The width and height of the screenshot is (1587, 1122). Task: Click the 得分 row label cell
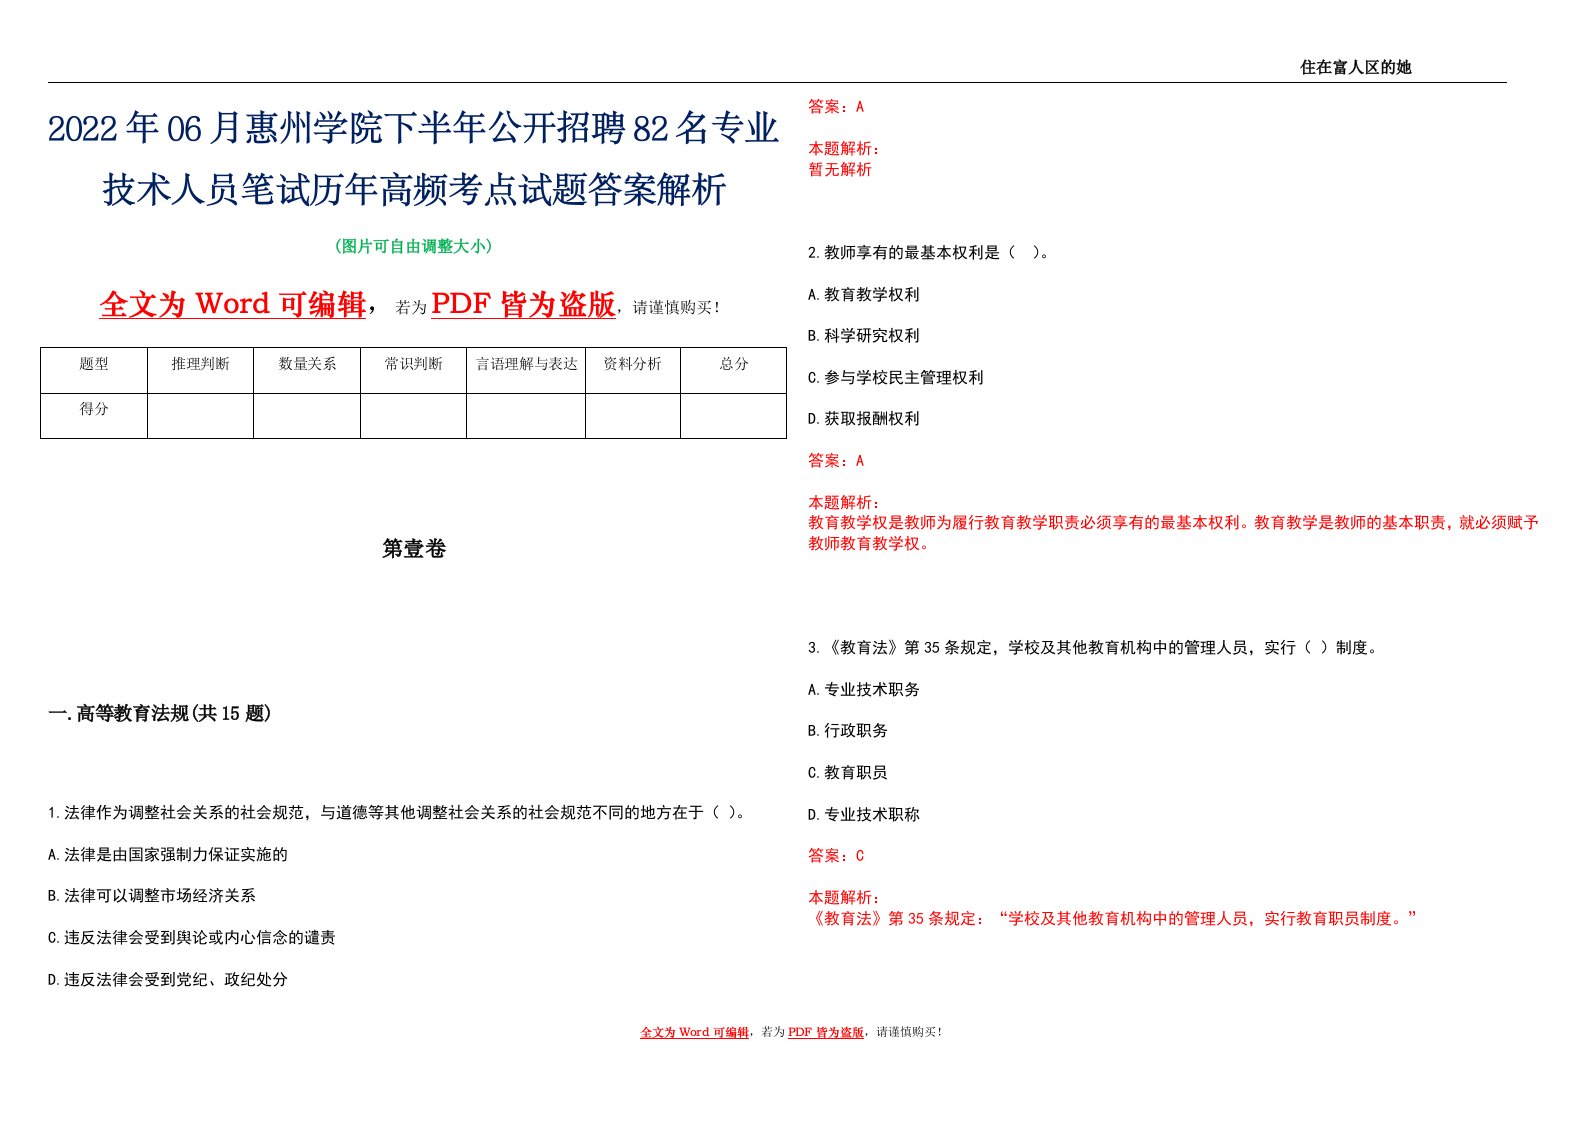pos(94,415)
